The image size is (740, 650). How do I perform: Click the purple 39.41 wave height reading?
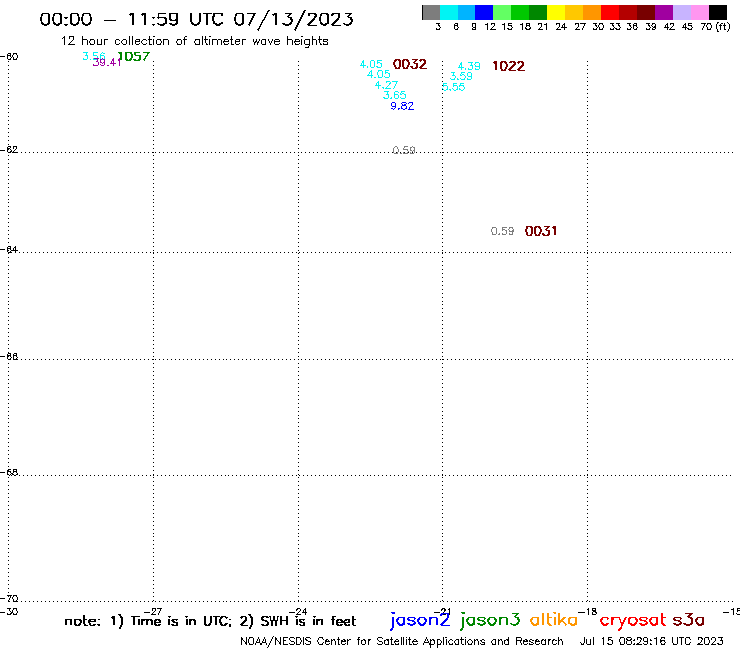point(107,63)
